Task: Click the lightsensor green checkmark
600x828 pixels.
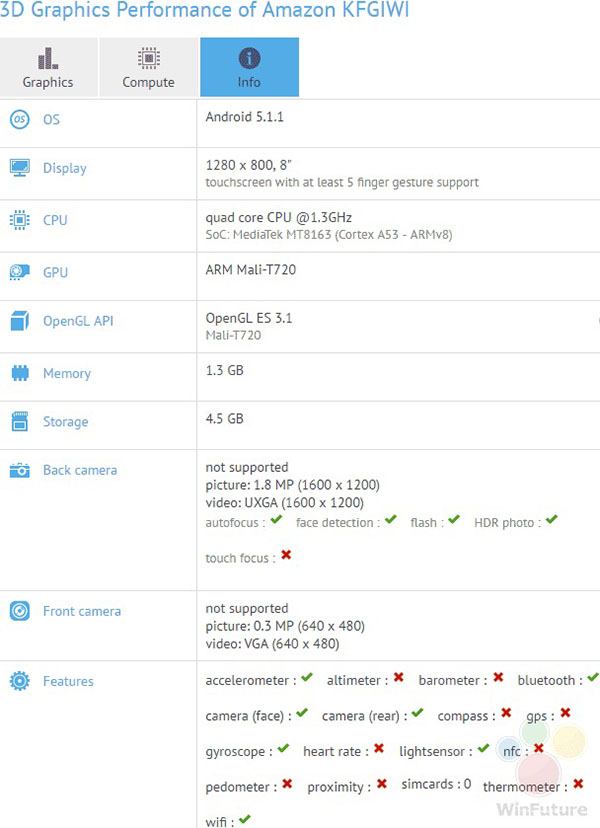Action: coord(483,748)
